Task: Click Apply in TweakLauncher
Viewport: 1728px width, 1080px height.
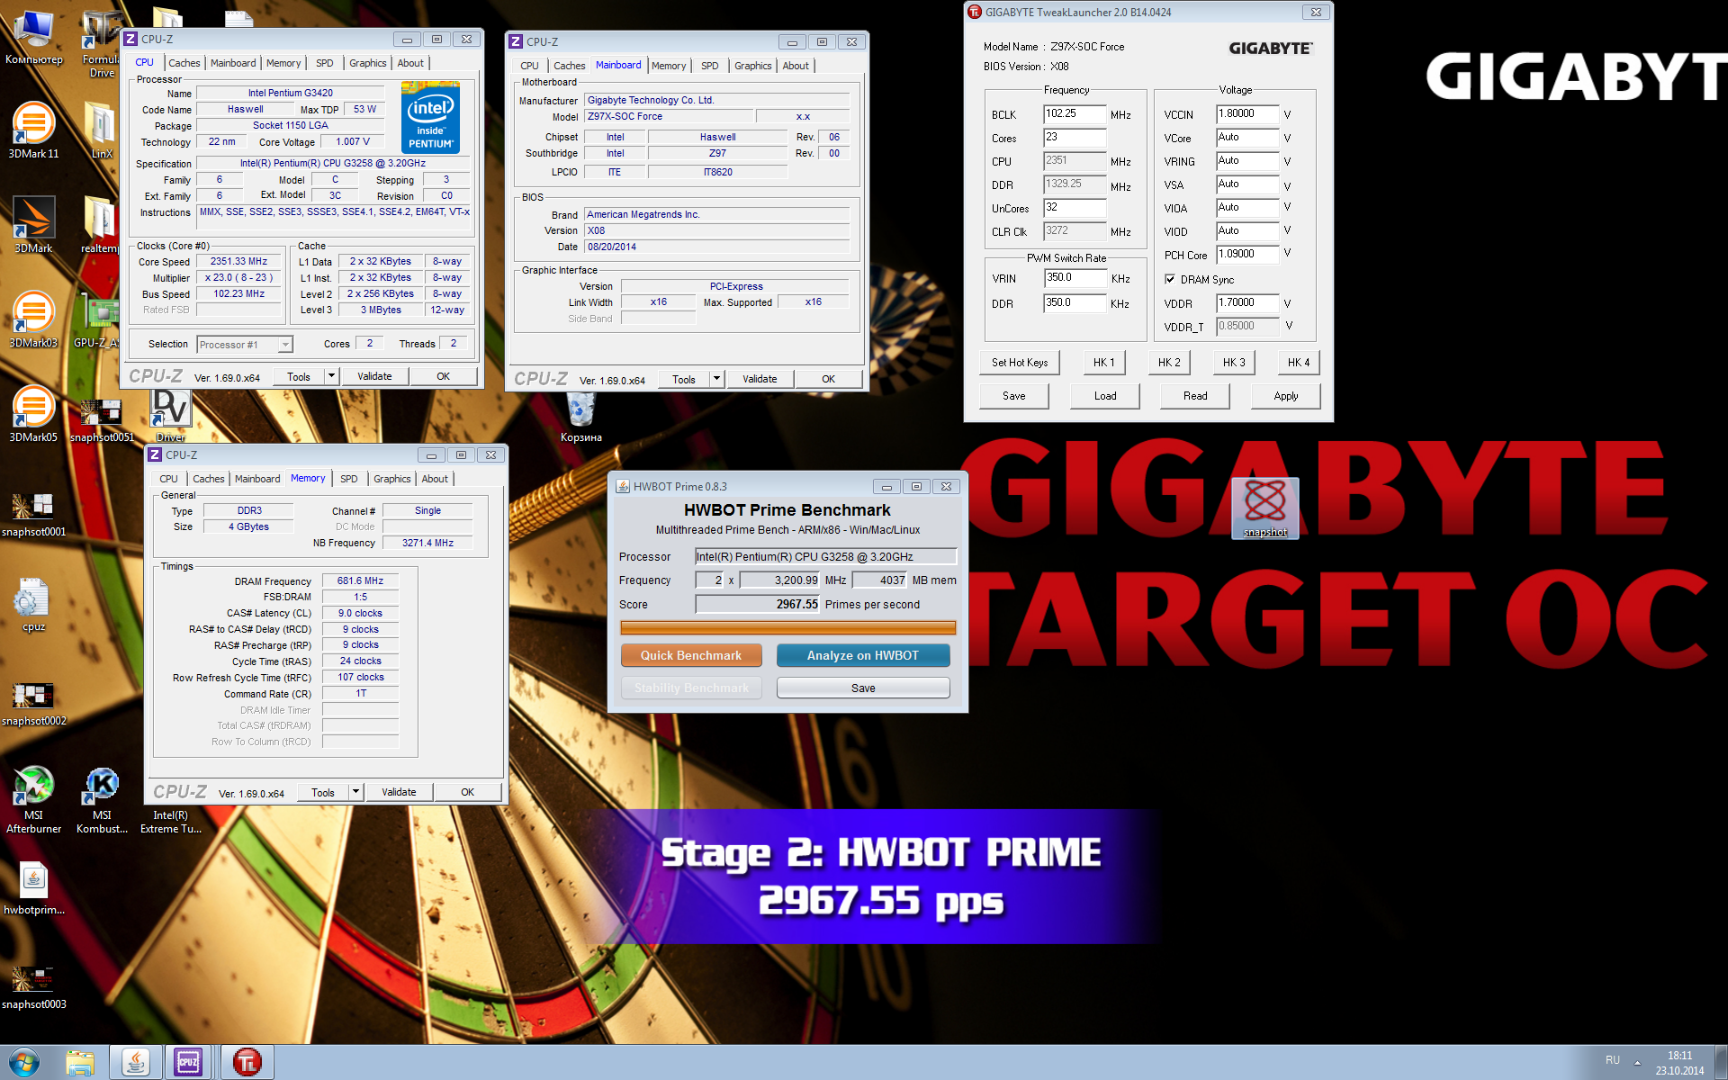Action: point(1286,396)
